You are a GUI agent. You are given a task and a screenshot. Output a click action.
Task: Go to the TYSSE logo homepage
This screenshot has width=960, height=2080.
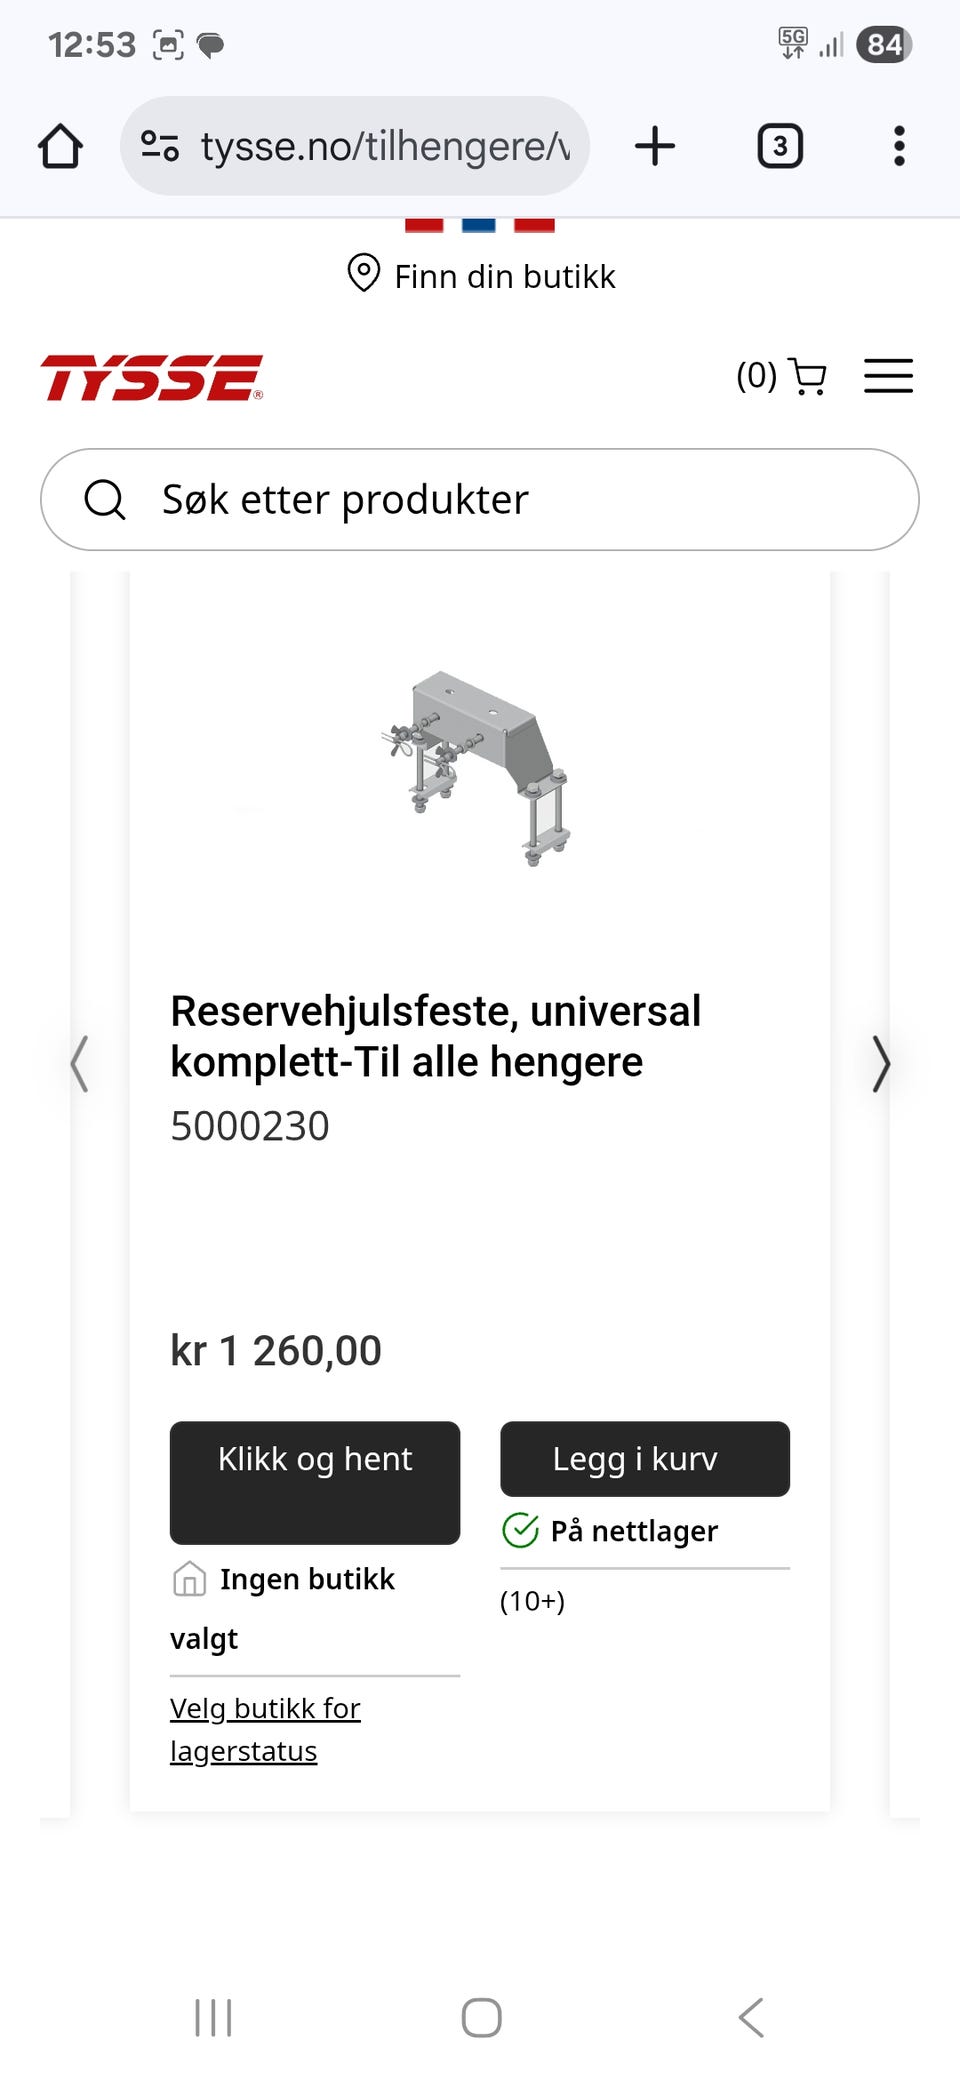click(x=151, y=378)
